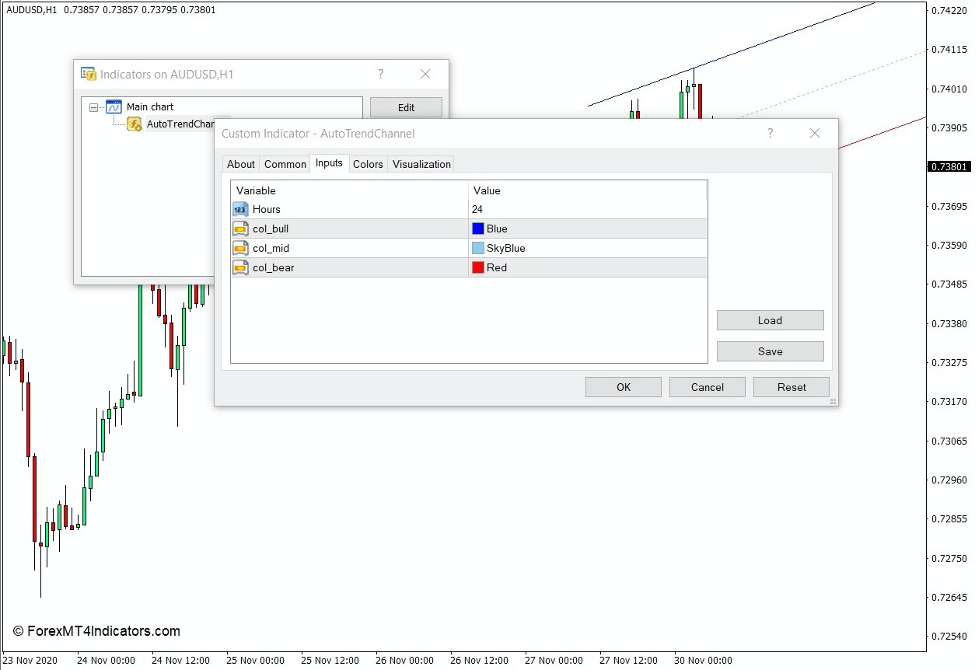
Task: Collapse the Main chart tree node
Action: click(95, 106)
